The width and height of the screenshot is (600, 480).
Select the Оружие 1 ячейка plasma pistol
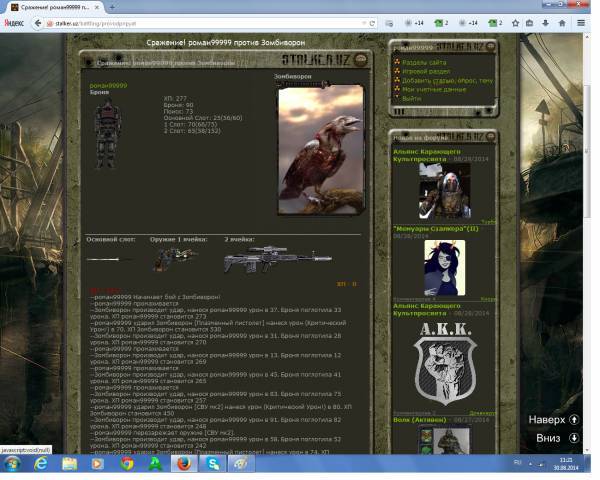coord(175,259)
